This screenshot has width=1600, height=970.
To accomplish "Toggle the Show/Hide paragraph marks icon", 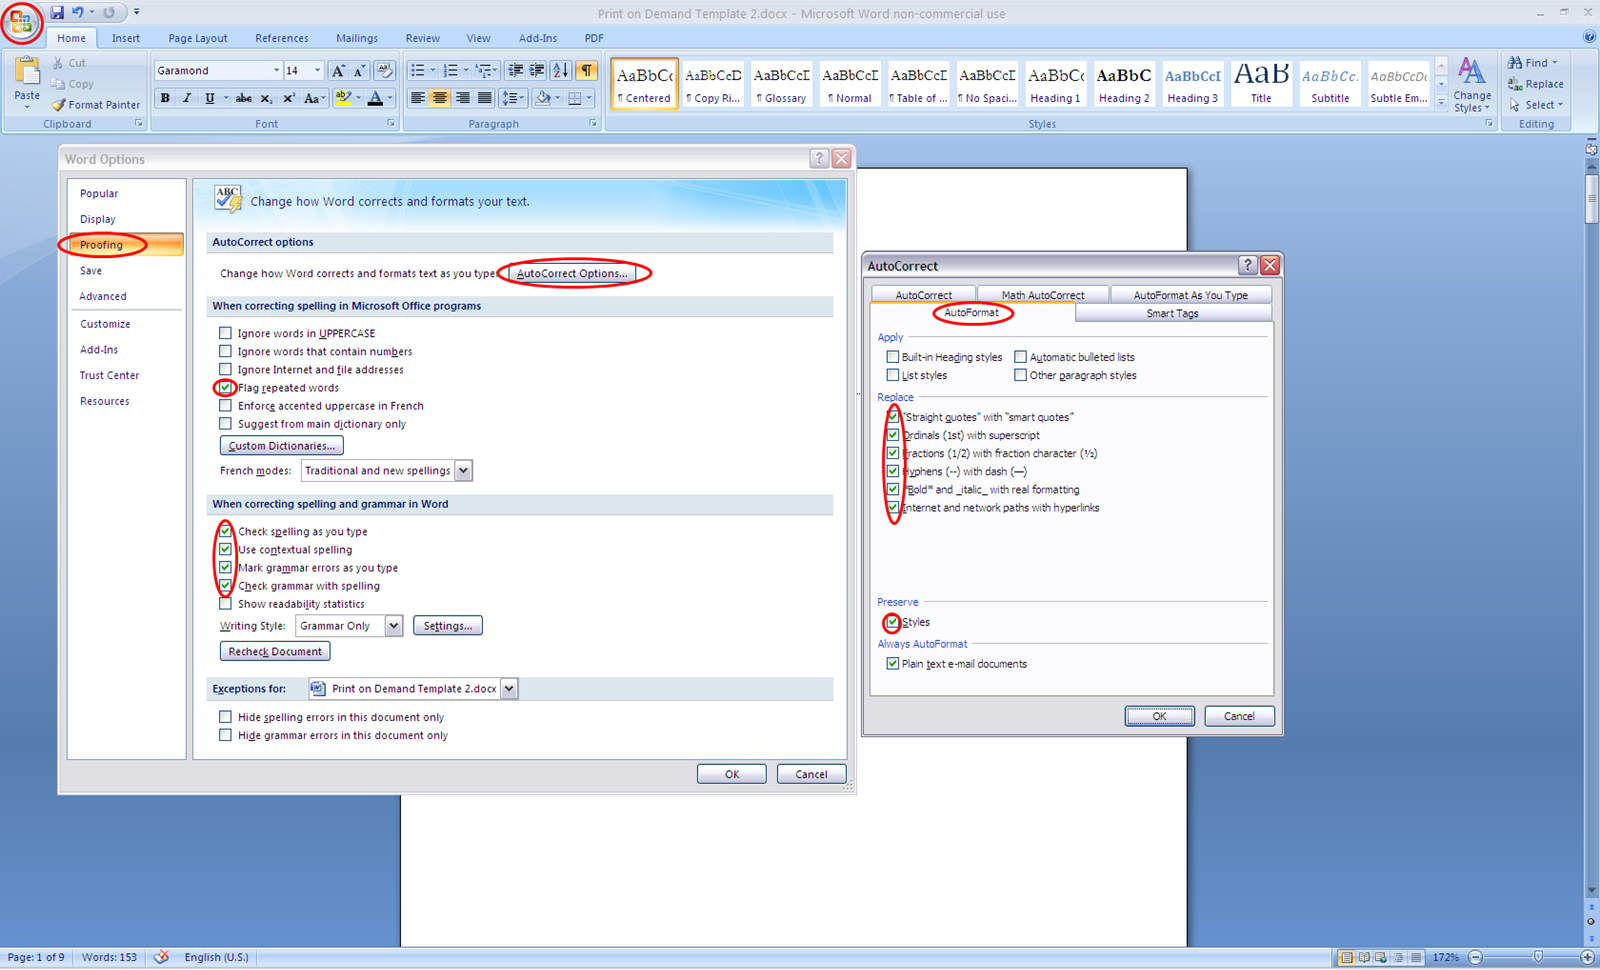I will 587,70.
